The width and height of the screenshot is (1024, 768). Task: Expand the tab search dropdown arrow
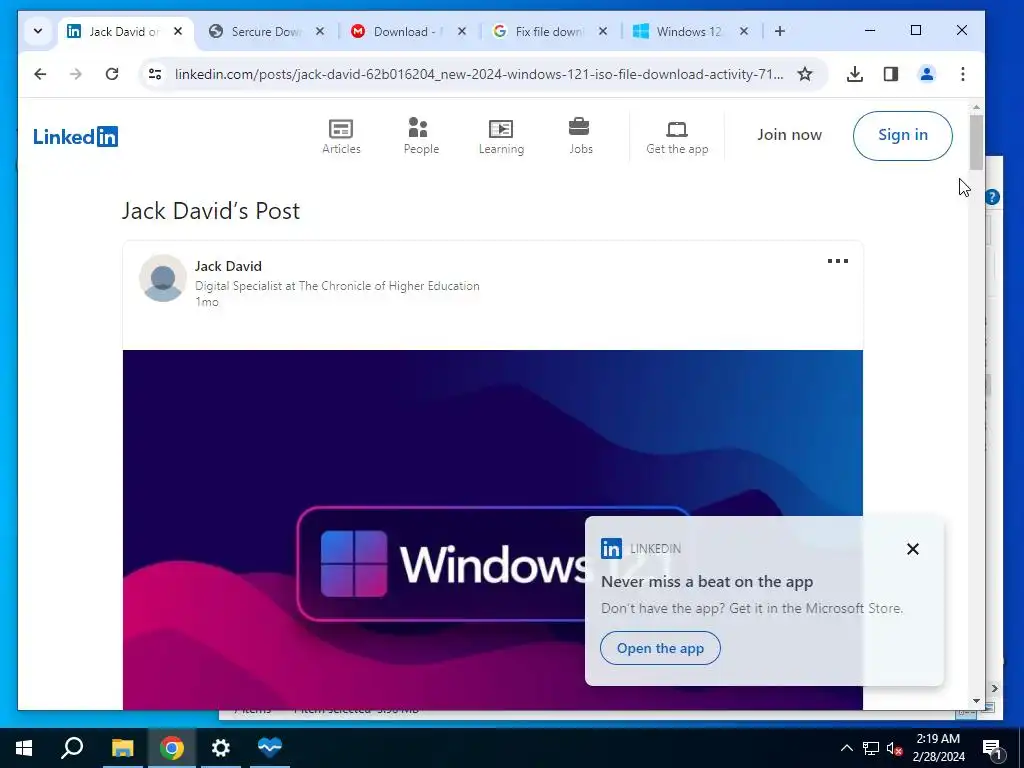(x=38, y=31)
